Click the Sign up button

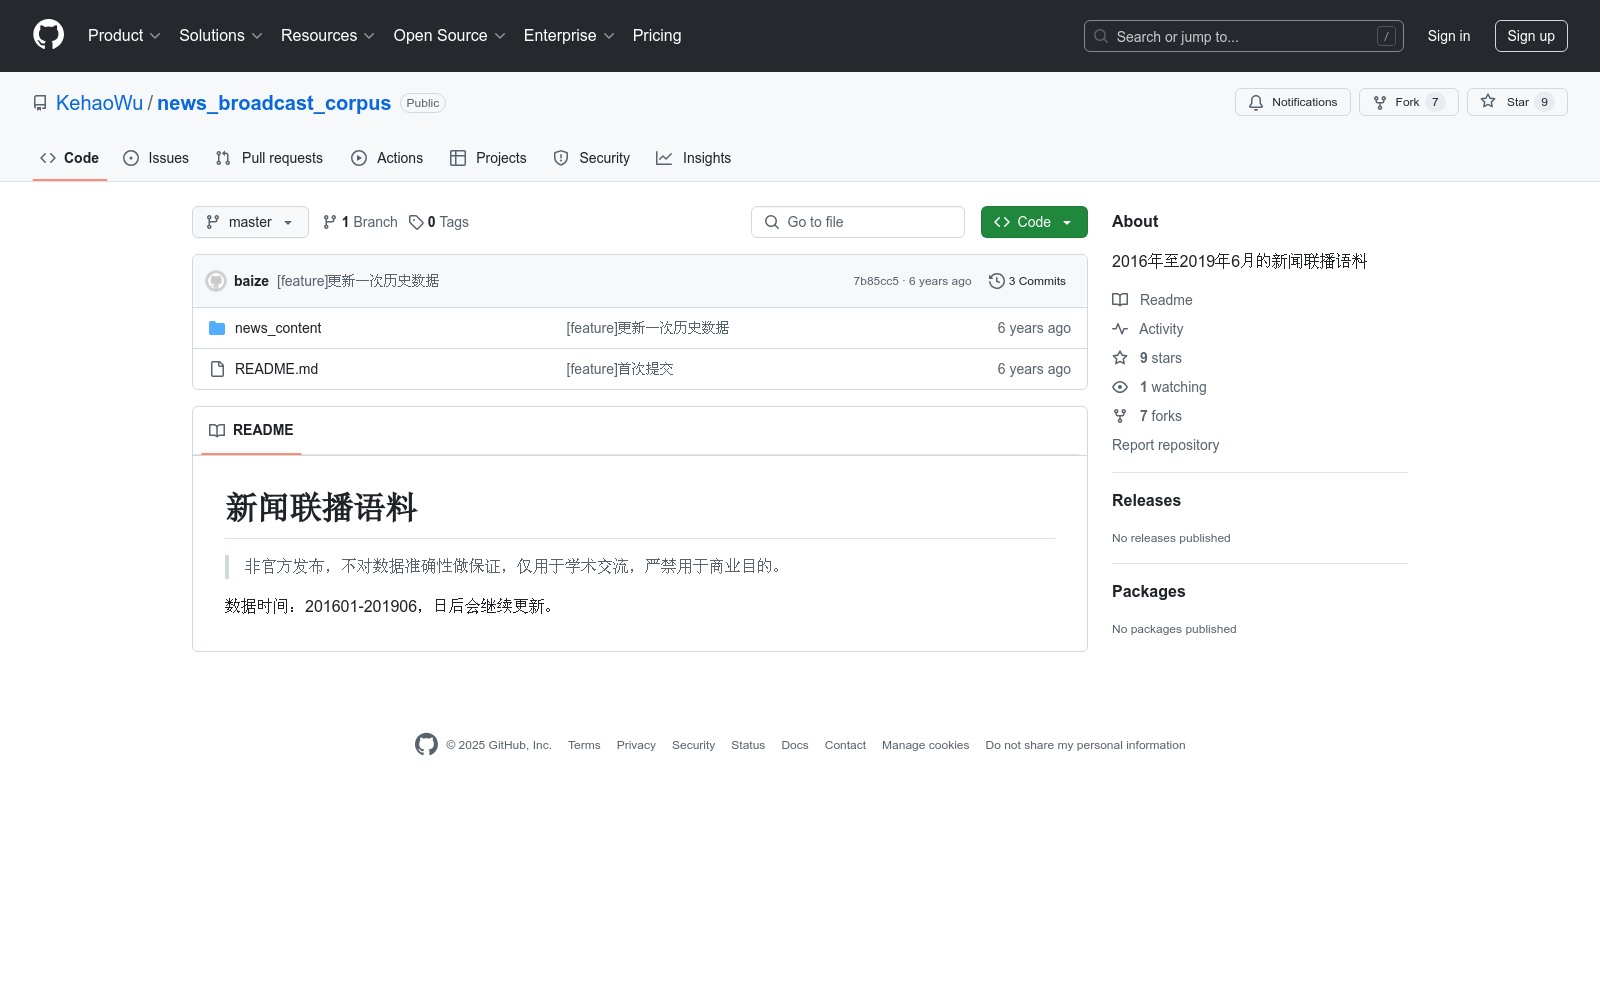[x=1531, y=36]
